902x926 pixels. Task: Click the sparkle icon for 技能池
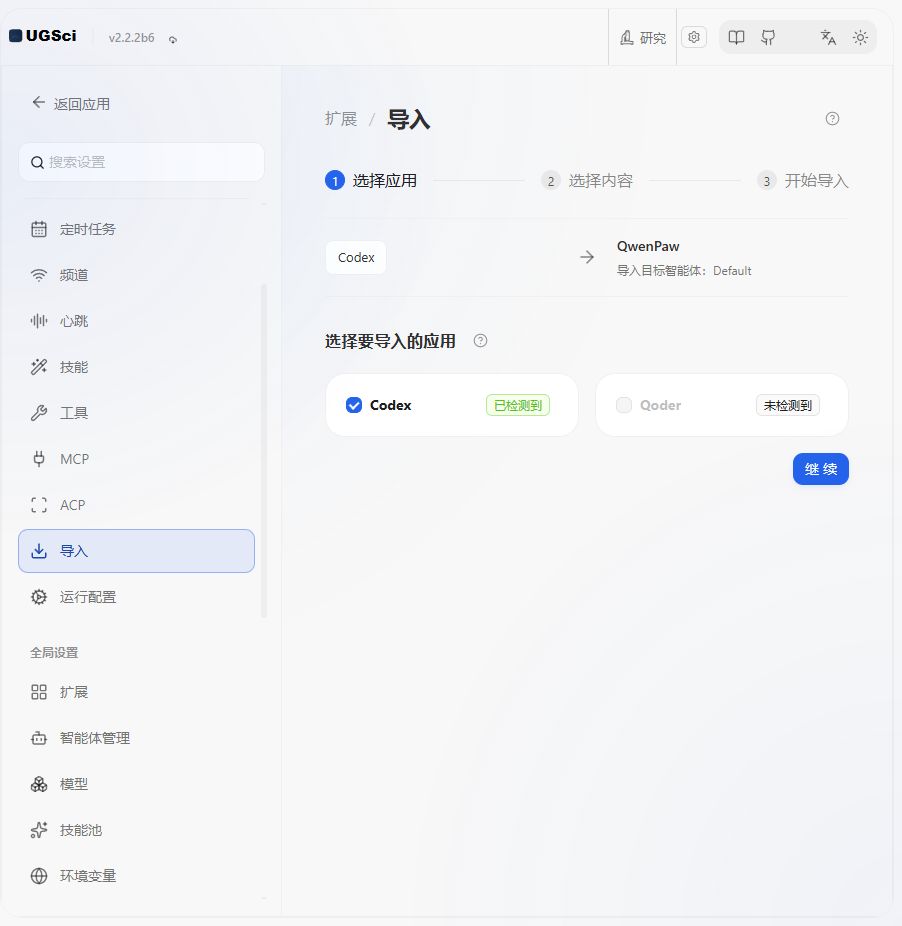[x=39, y=830]
